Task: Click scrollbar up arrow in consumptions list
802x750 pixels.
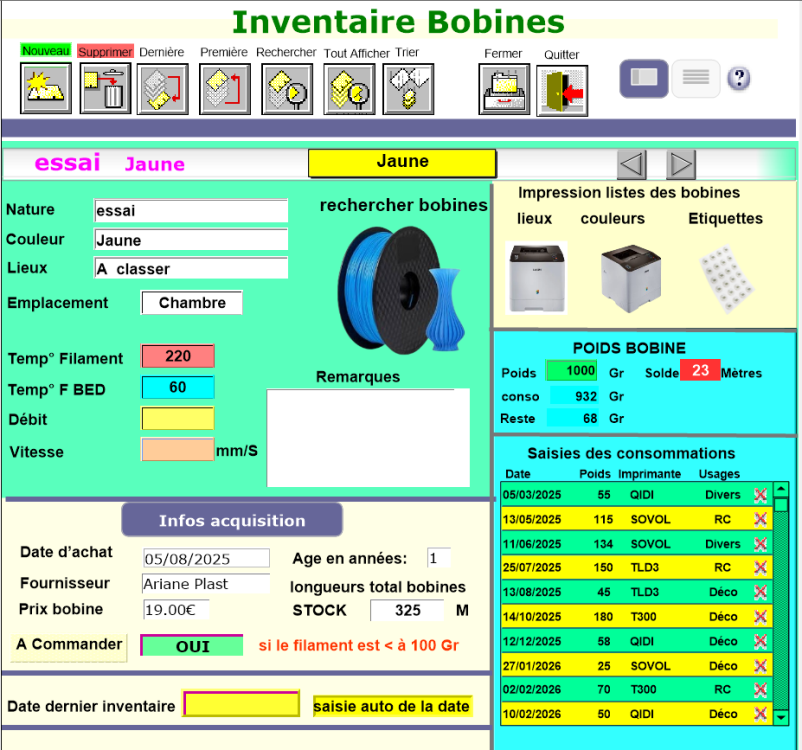Action: click(781, 490)
